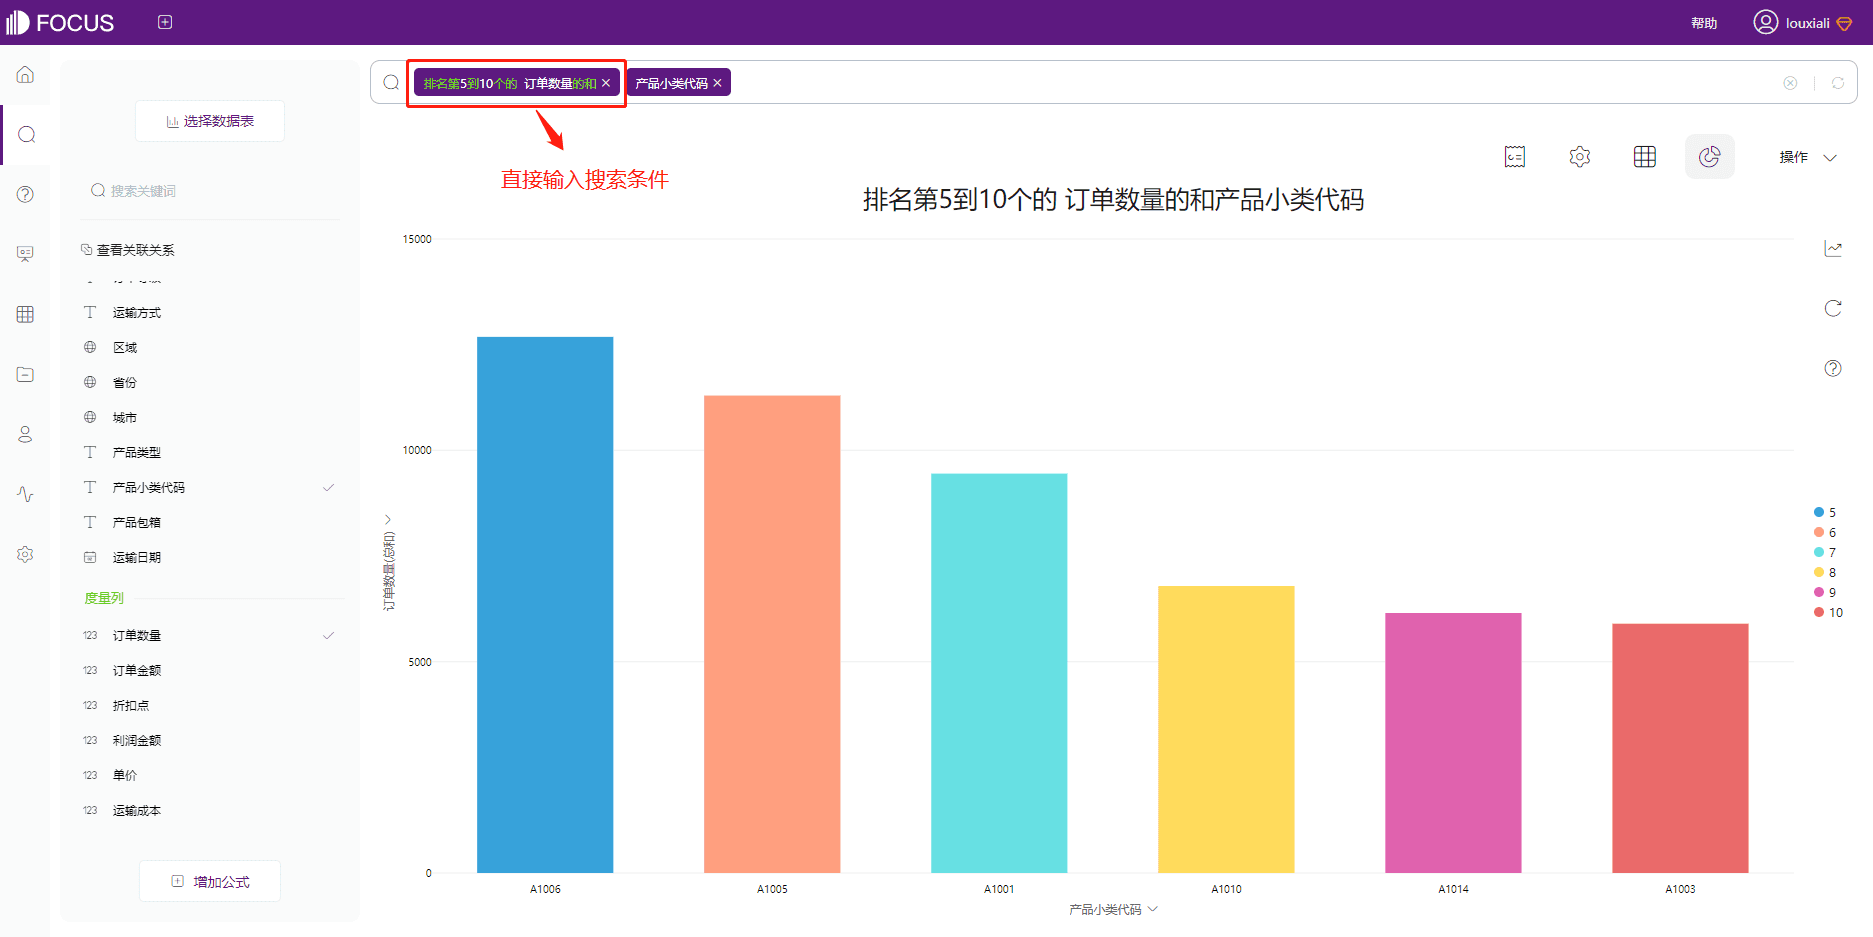Open the user management sidebar icon
This screenshot has width=1873, height=937.
tap(25, 434)
